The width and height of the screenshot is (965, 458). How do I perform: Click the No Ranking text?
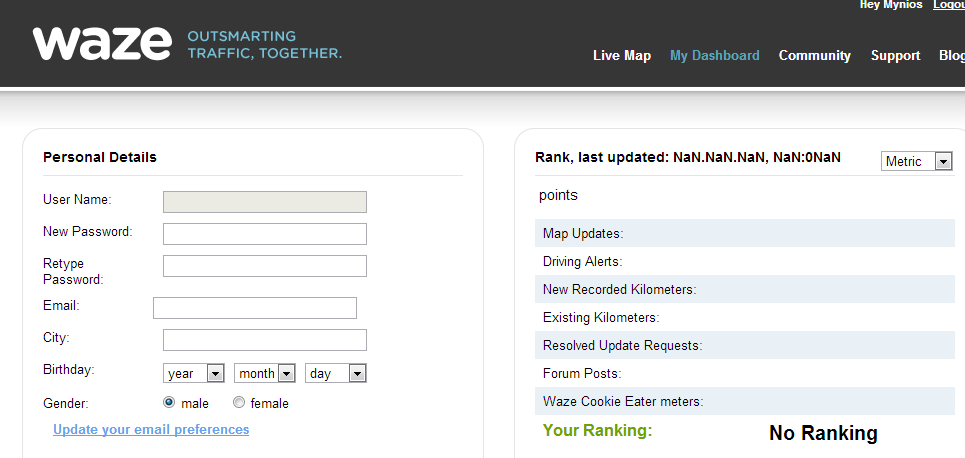pyautogui.click(x=823, y=433)
